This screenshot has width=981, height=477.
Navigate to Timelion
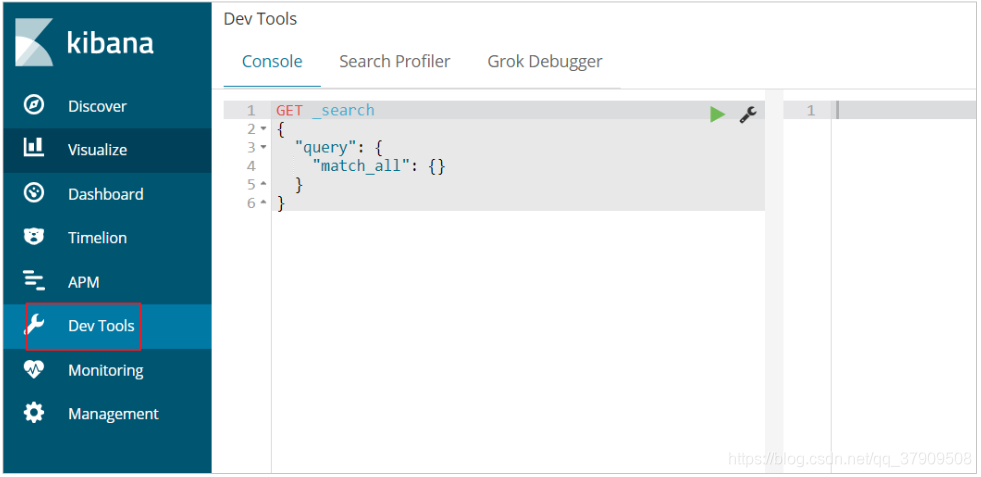pyautogui.click(x=108, y=238)
